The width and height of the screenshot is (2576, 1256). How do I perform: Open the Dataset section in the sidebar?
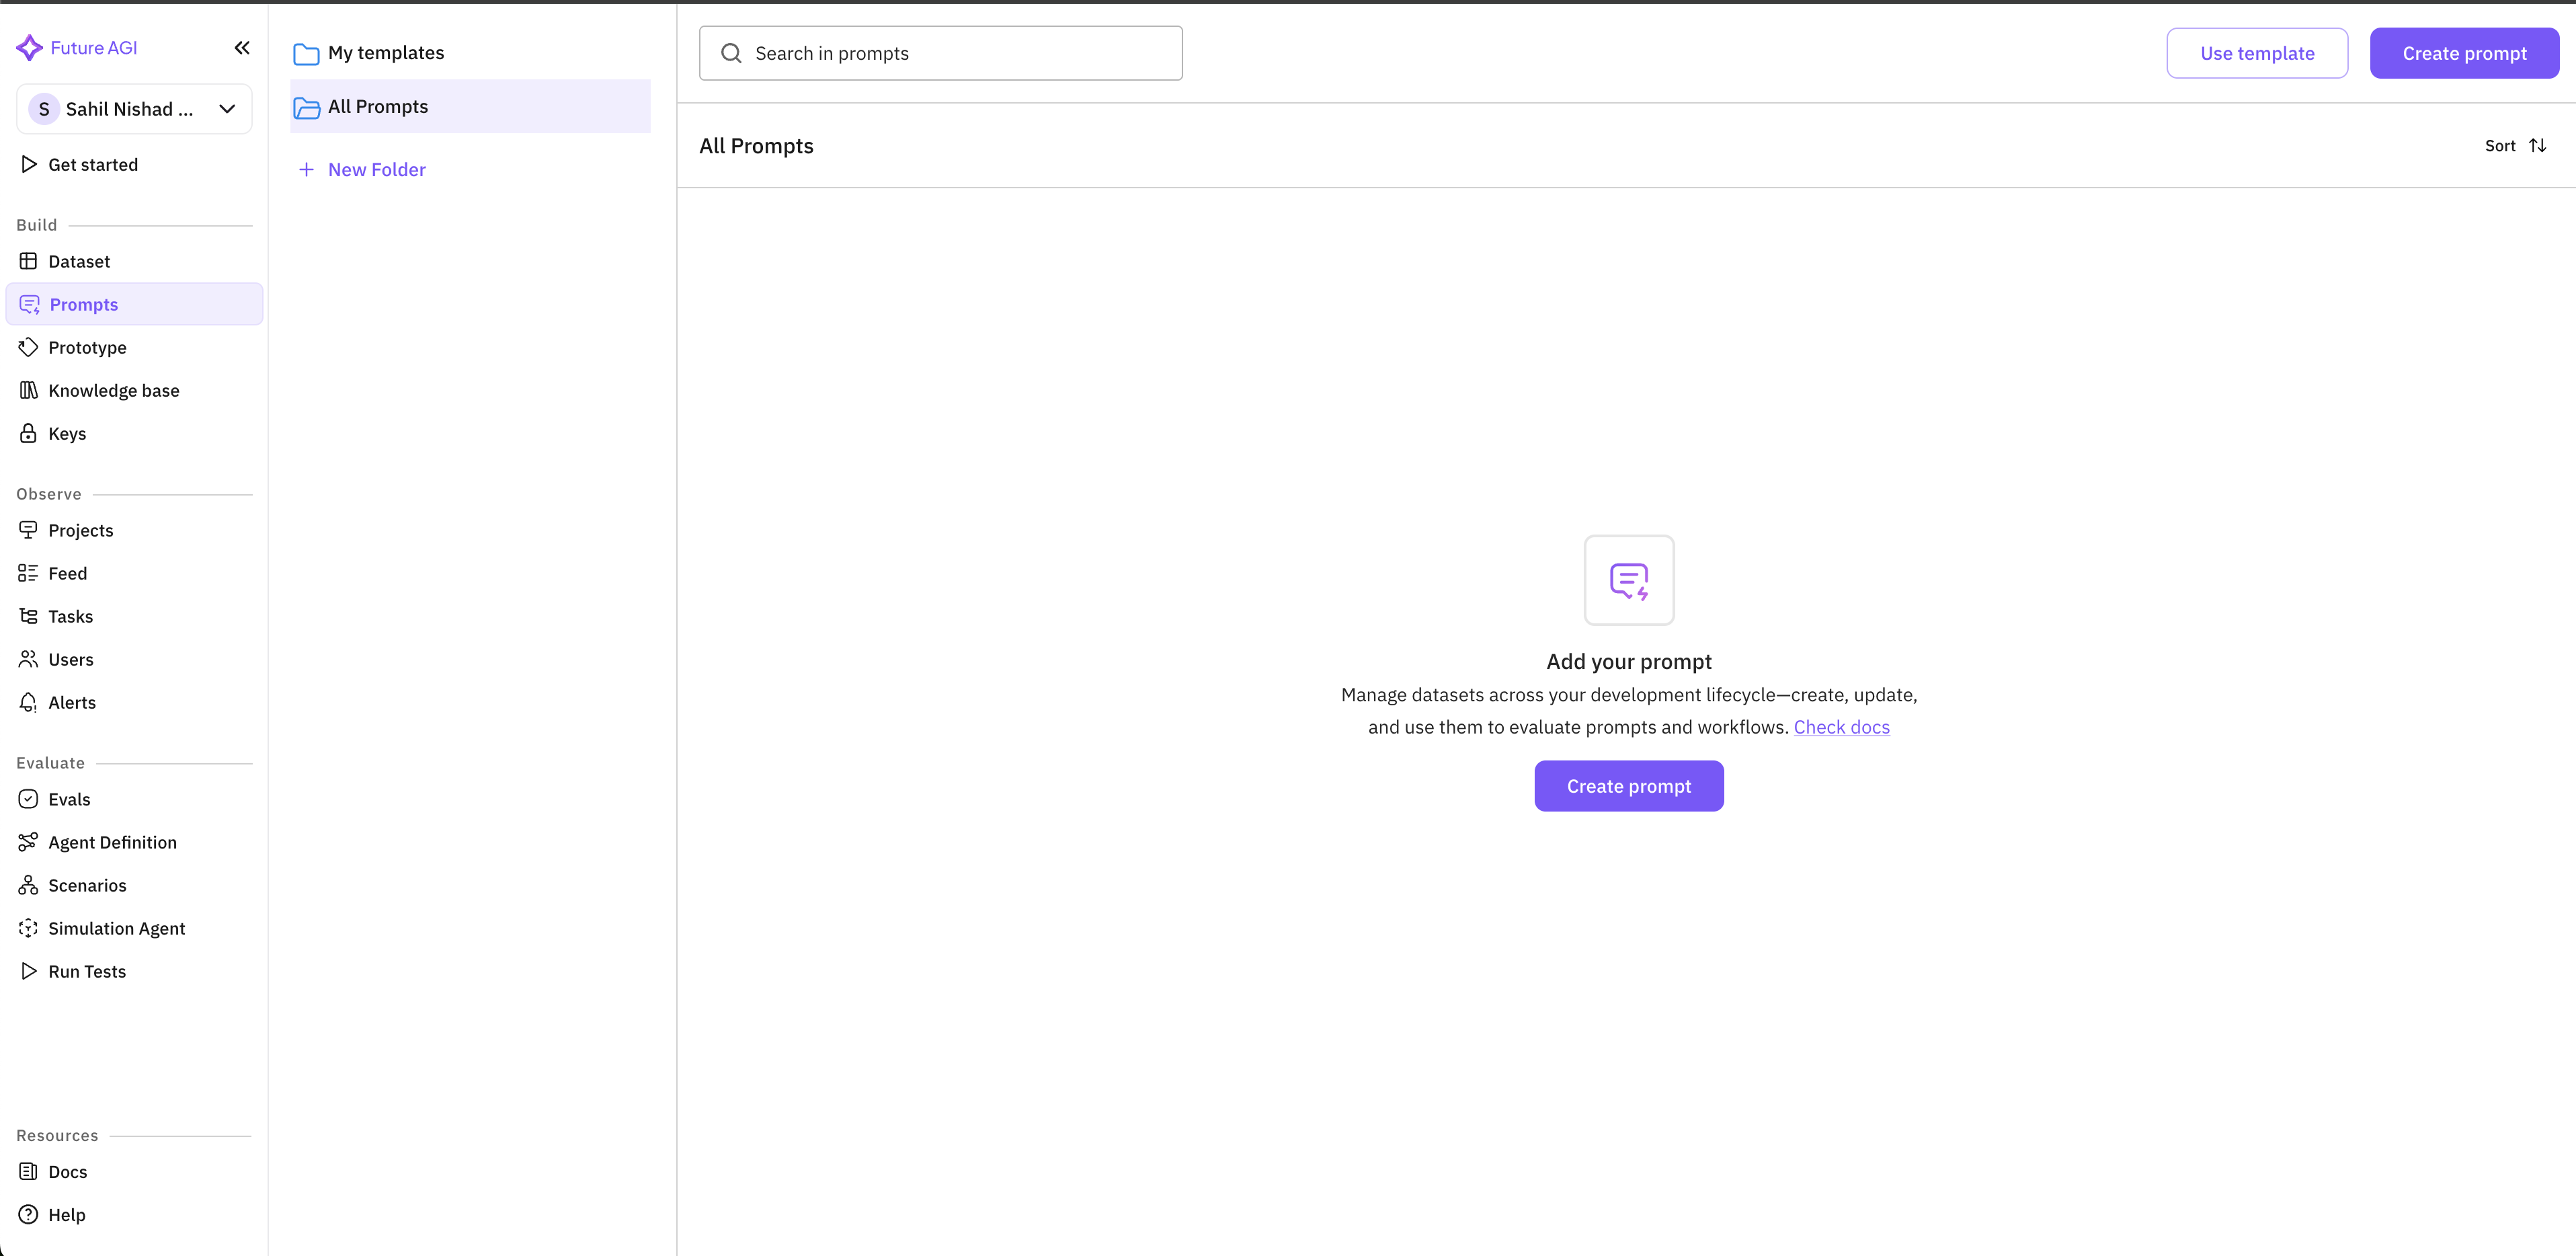coord(79,261)
